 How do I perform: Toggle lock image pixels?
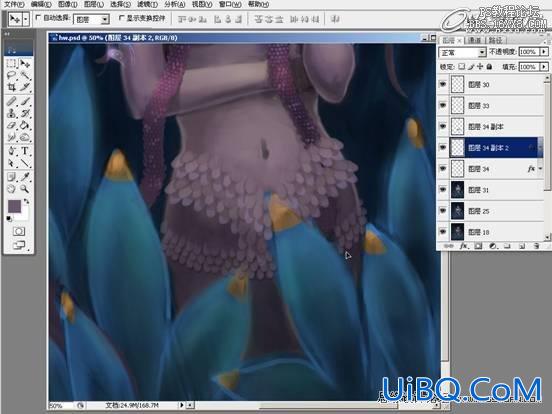pyautogui.click(x=471, y=67)
